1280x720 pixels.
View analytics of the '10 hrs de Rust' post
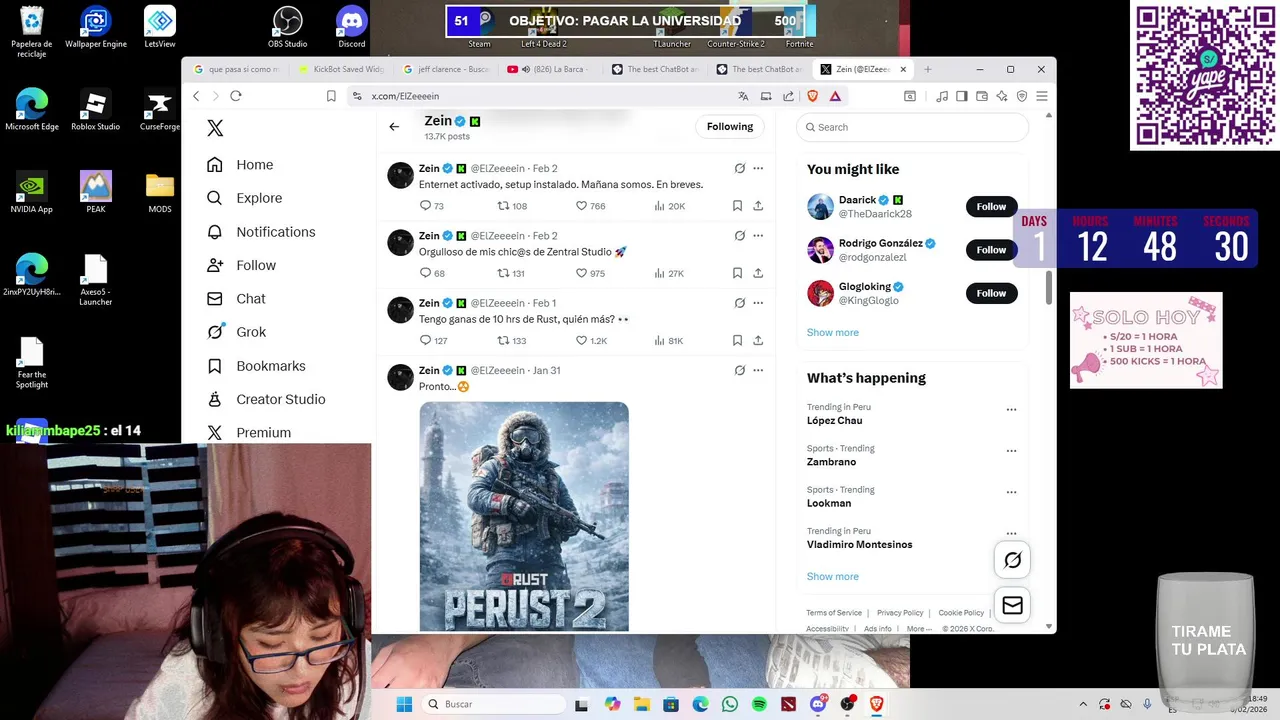(x=668, y=341)
